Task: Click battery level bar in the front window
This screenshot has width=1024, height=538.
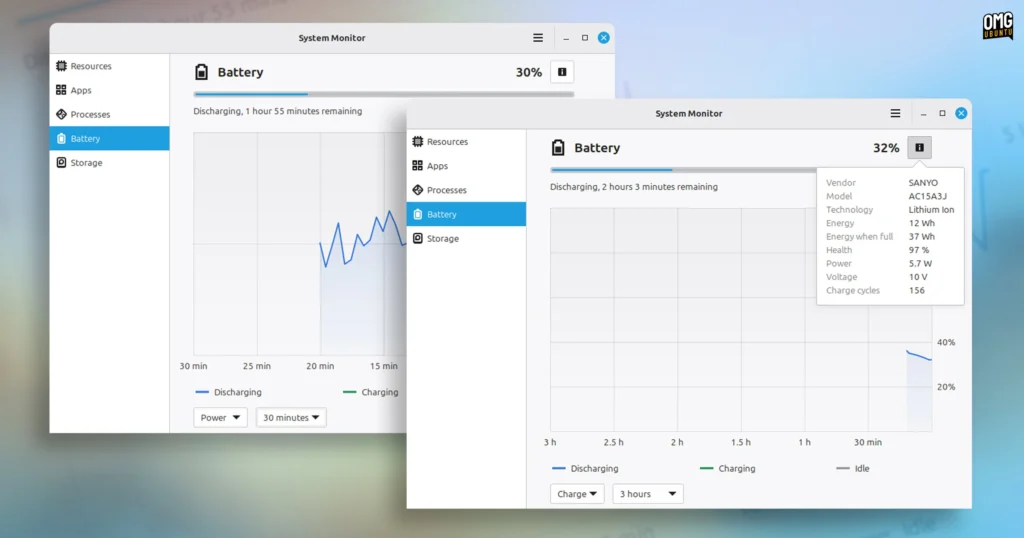Action: [x=683, y=170]
